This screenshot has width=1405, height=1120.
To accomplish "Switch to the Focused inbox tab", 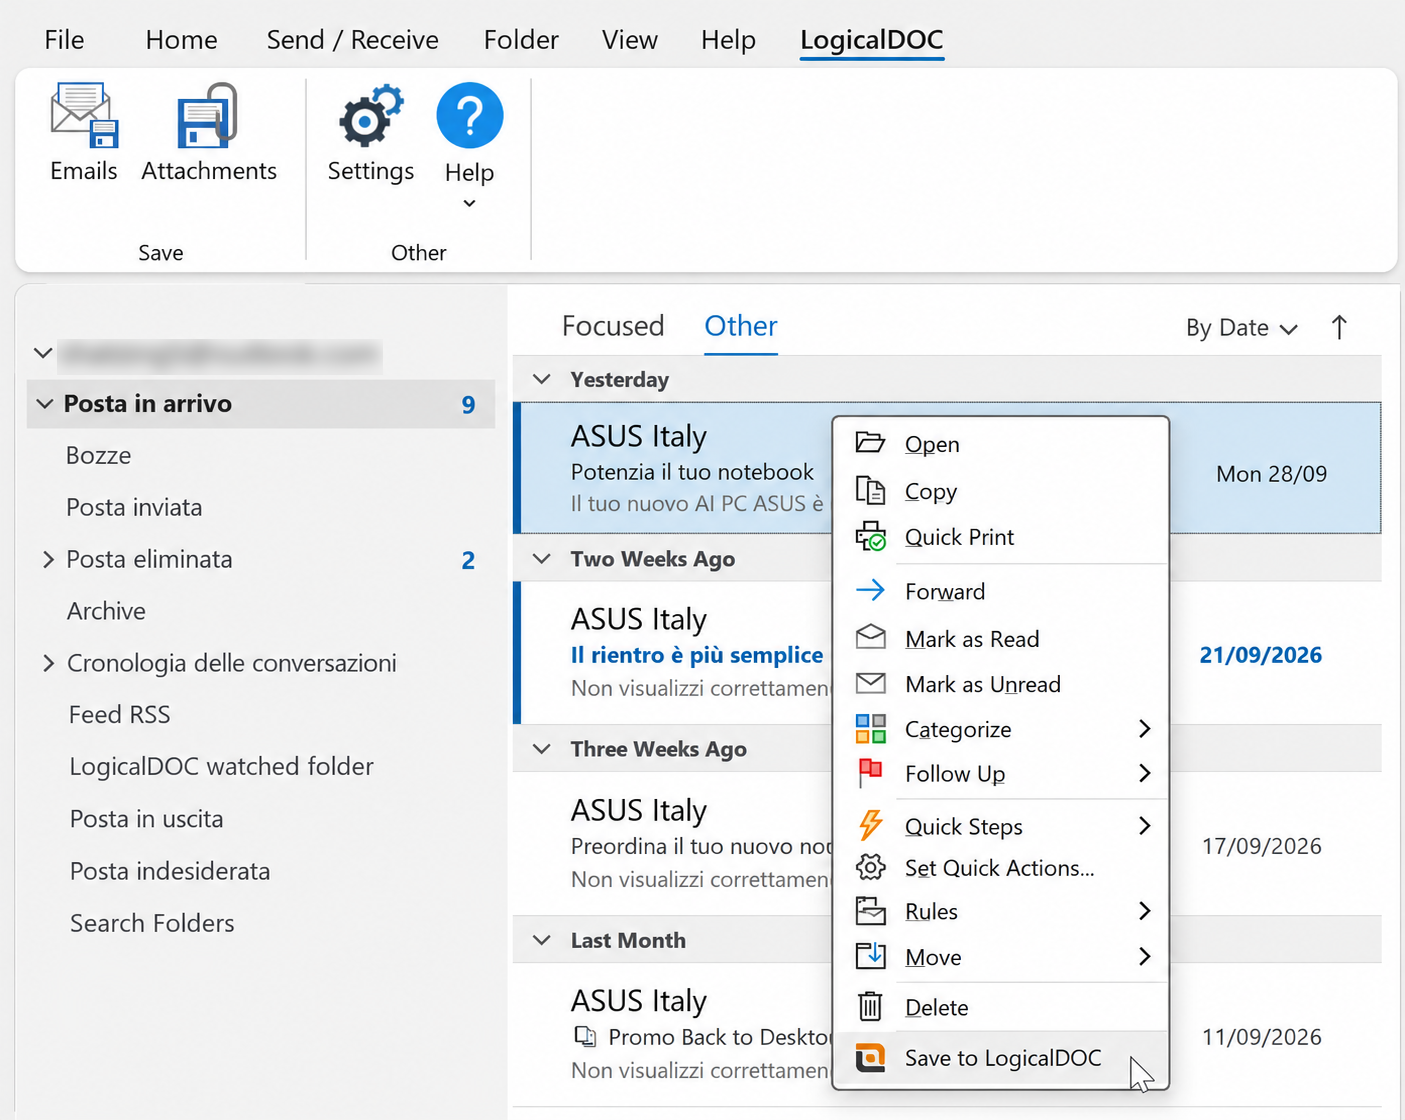I will pos(613,326).
